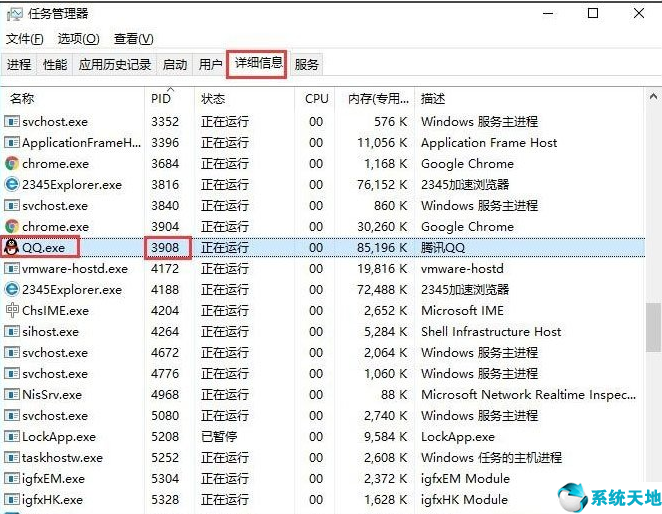The width and height of the screenshot is (662, 514).
Task: Click memory value 76,152 K
Action: point(382,185)
